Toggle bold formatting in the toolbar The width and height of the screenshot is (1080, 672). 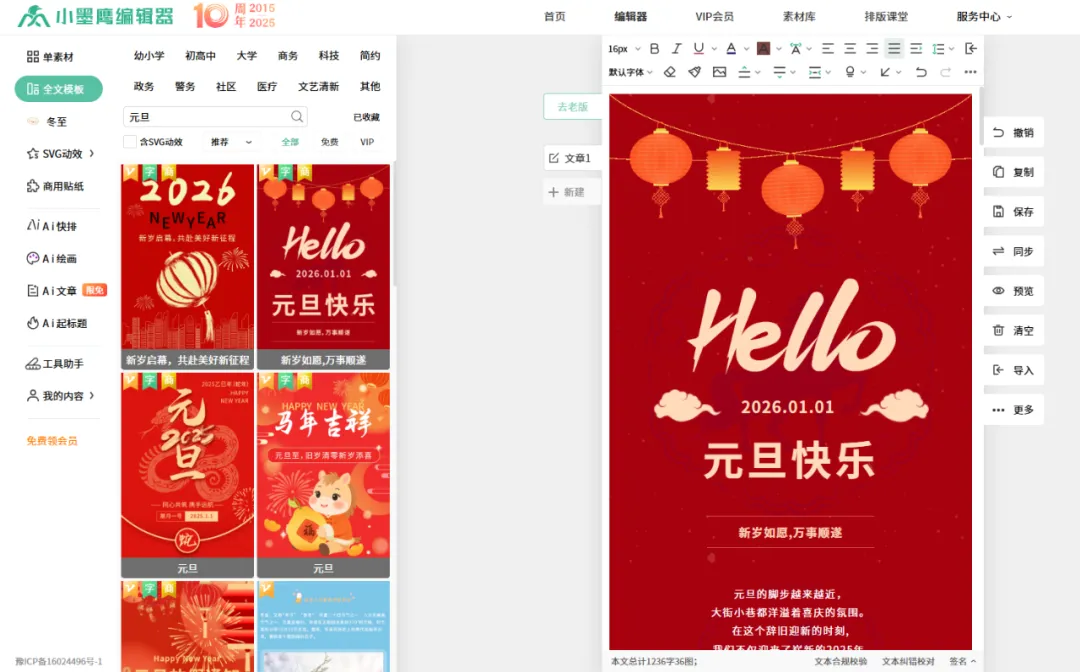coord(654,48)
